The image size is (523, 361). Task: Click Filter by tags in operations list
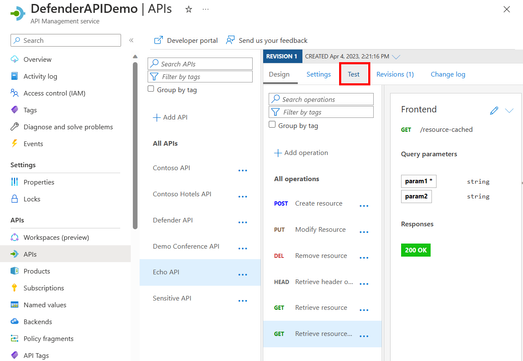coord(321,112)
